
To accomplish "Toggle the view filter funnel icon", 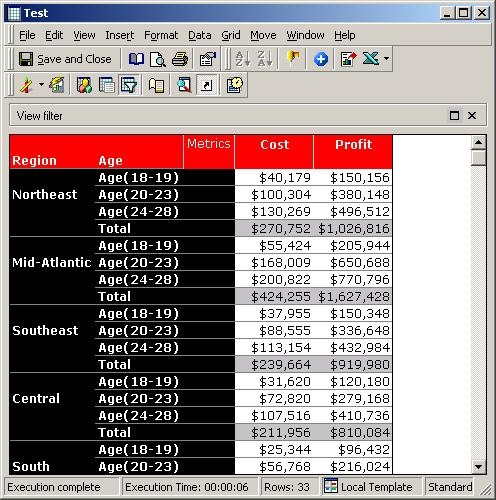I will [129, 85].
